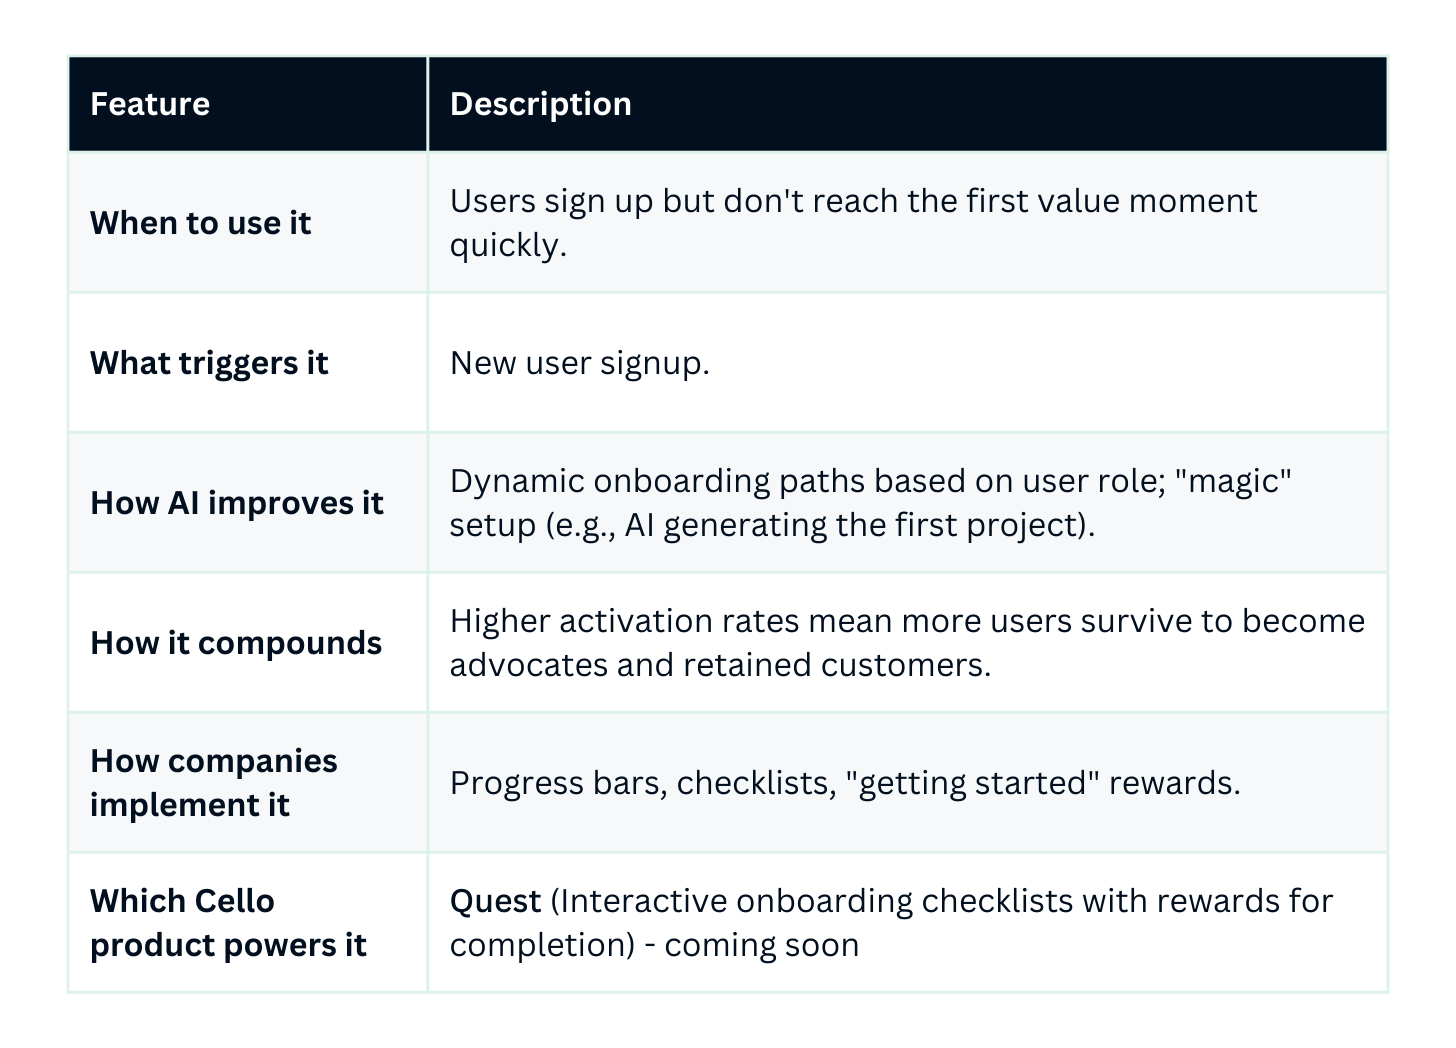
Task: Click the quoted word "magic"
Action: (x=1233, y=482)
